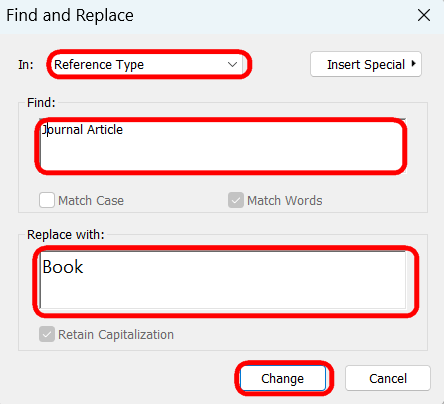Focus the Find text box
The image size is (444, 404).
coord(222,146)
